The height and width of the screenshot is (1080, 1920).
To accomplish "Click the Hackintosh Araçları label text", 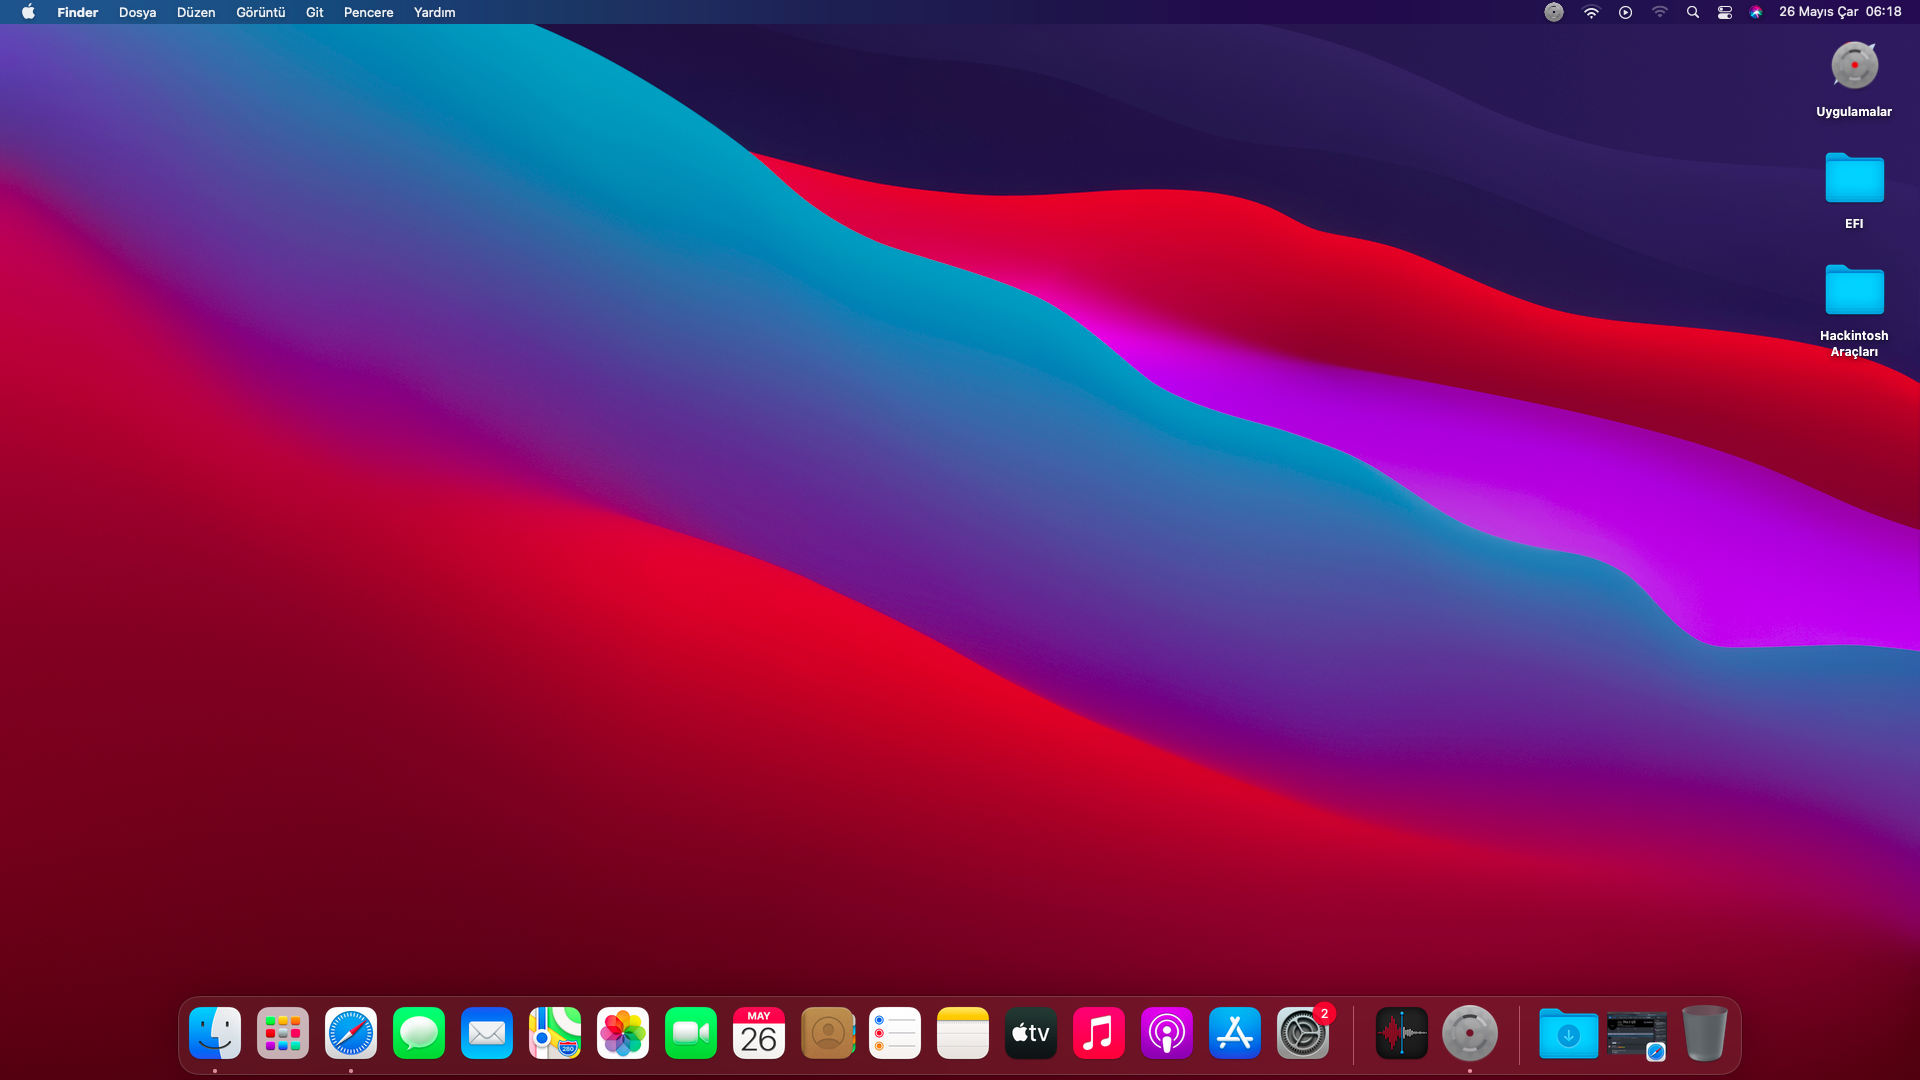I will click(x=1854, y=344).
